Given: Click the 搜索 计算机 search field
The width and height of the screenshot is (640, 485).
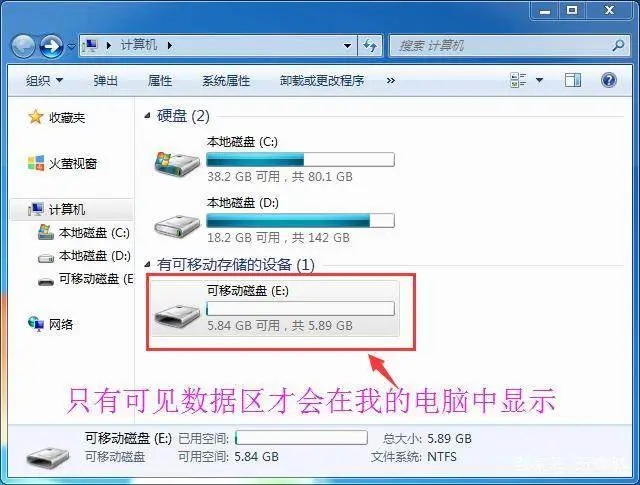Looking at the screenshot, I should point(500,45).
